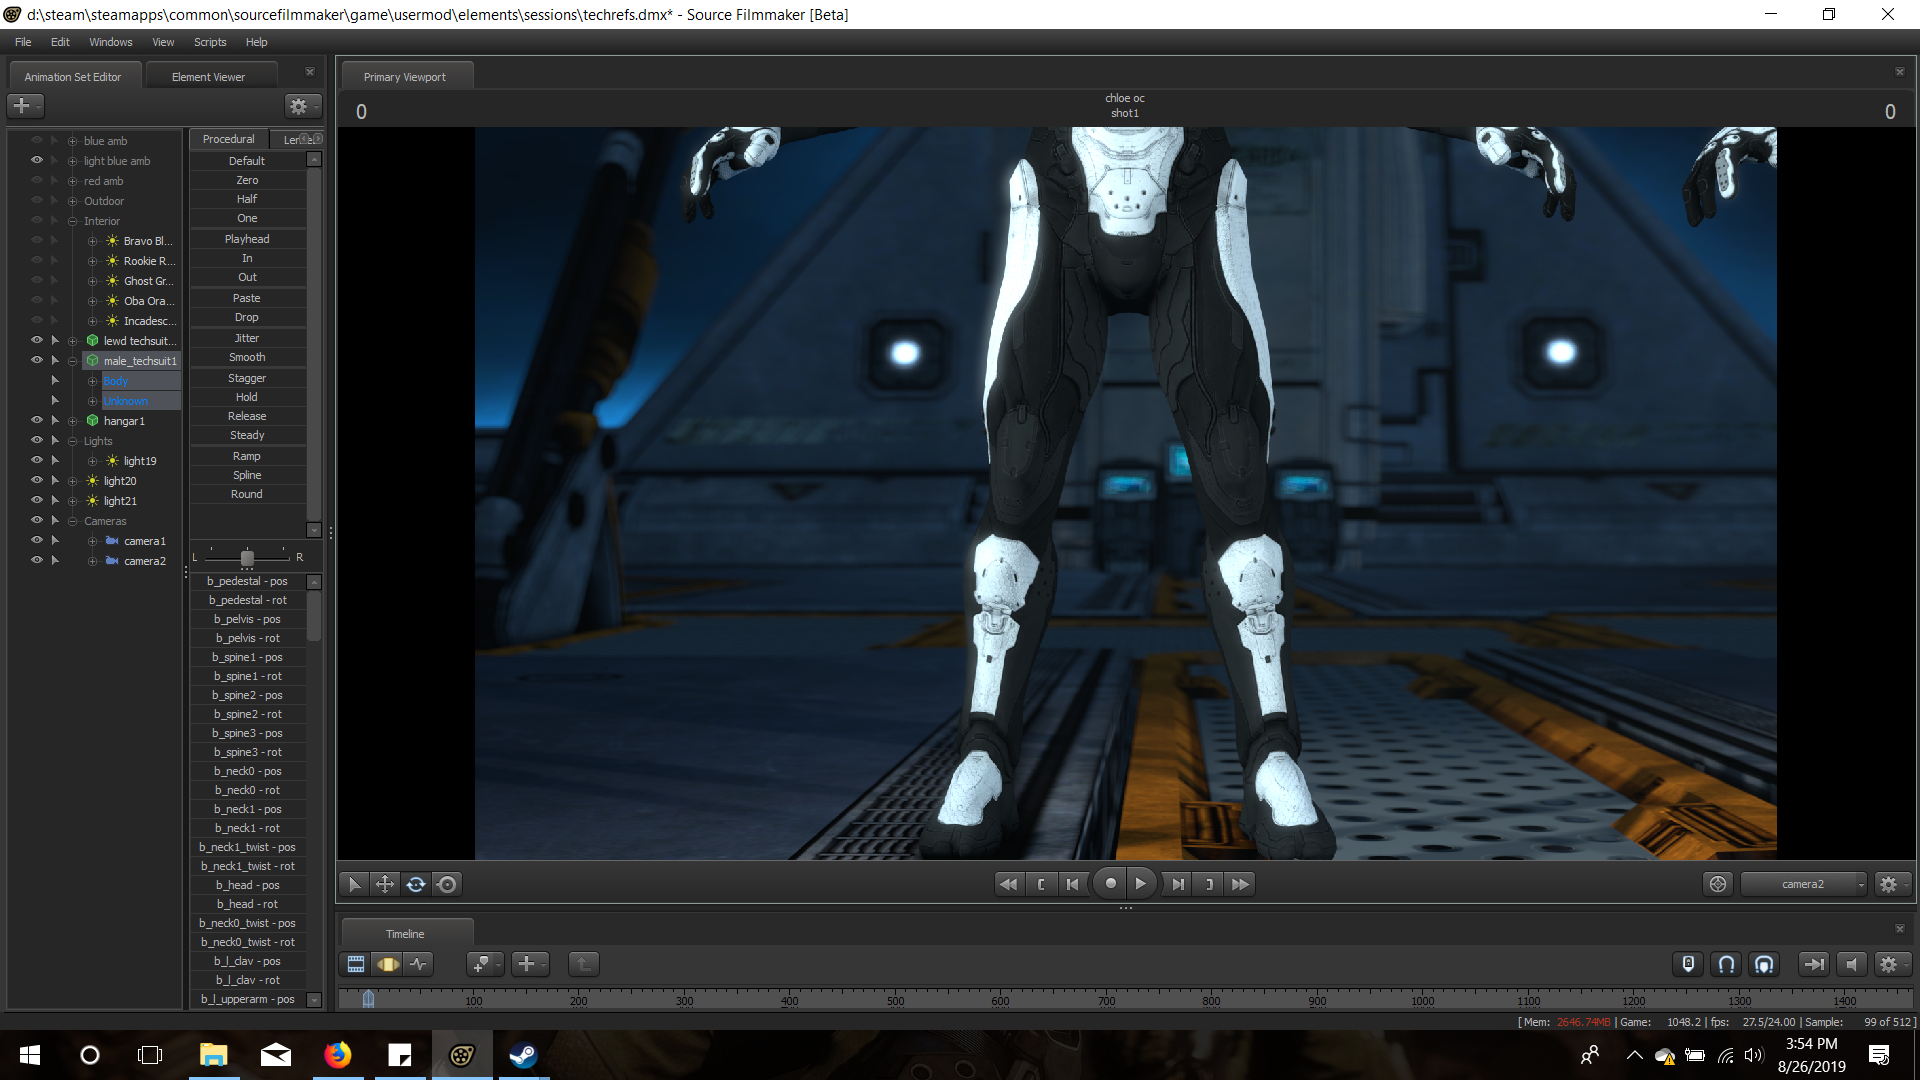The height and width of the screenshot is (1080, 1920).
Task: Click the left-right balance slider handle
Action: (x=247, y=557)
